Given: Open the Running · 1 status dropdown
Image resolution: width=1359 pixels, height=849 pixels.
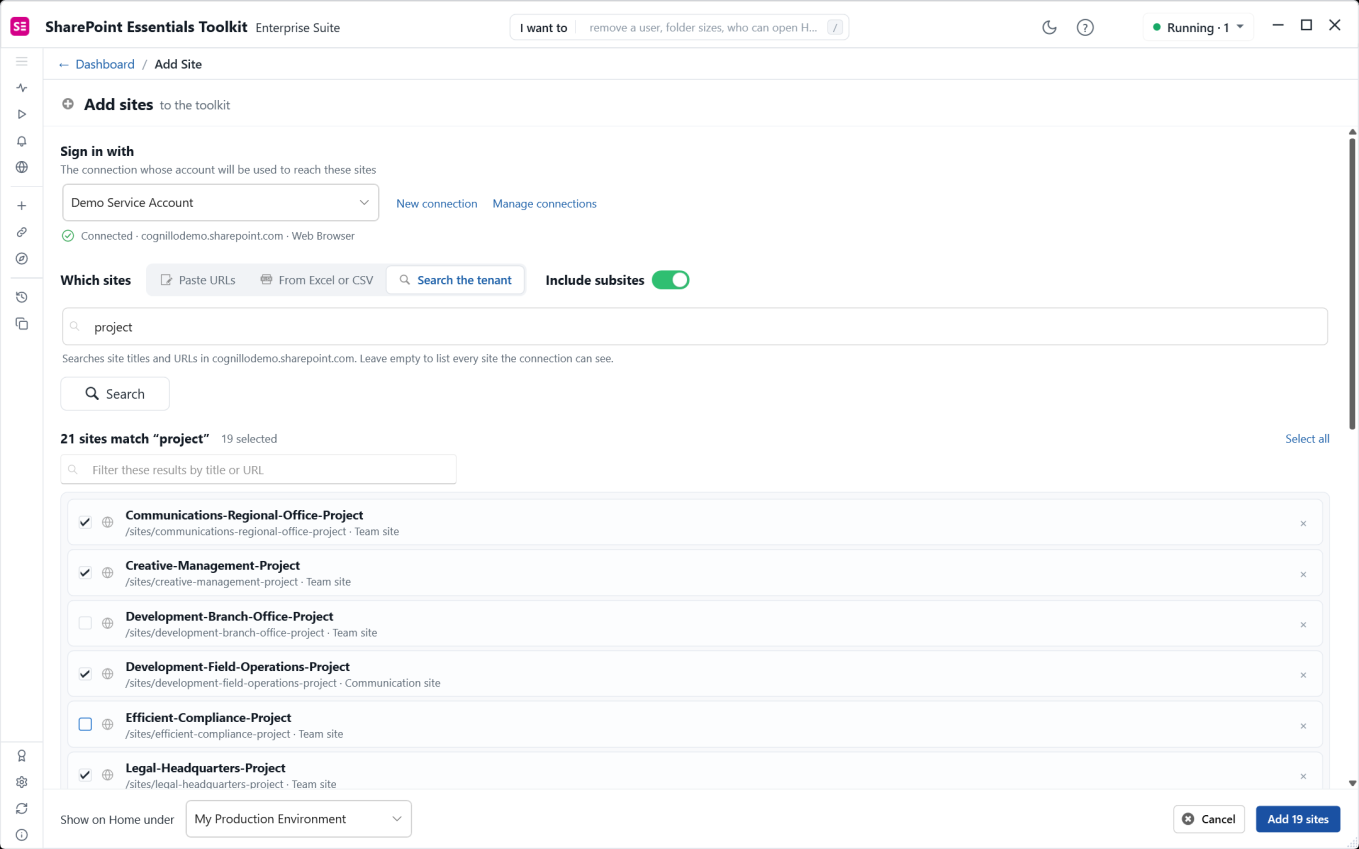Looking at the screenshot, I should coord(1198,28).
